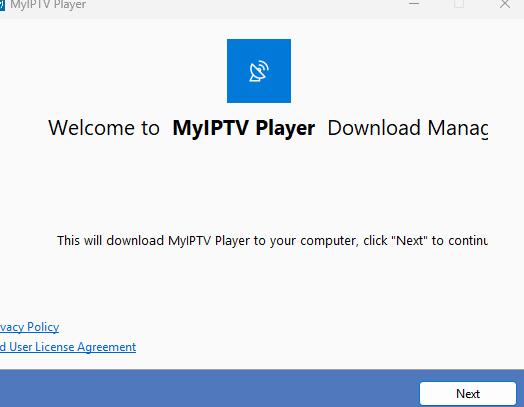This screenshot has width=524, height=407.
Task: Click the 'Welcome to MyIPTV Player' heading
Action: (268, 128)
